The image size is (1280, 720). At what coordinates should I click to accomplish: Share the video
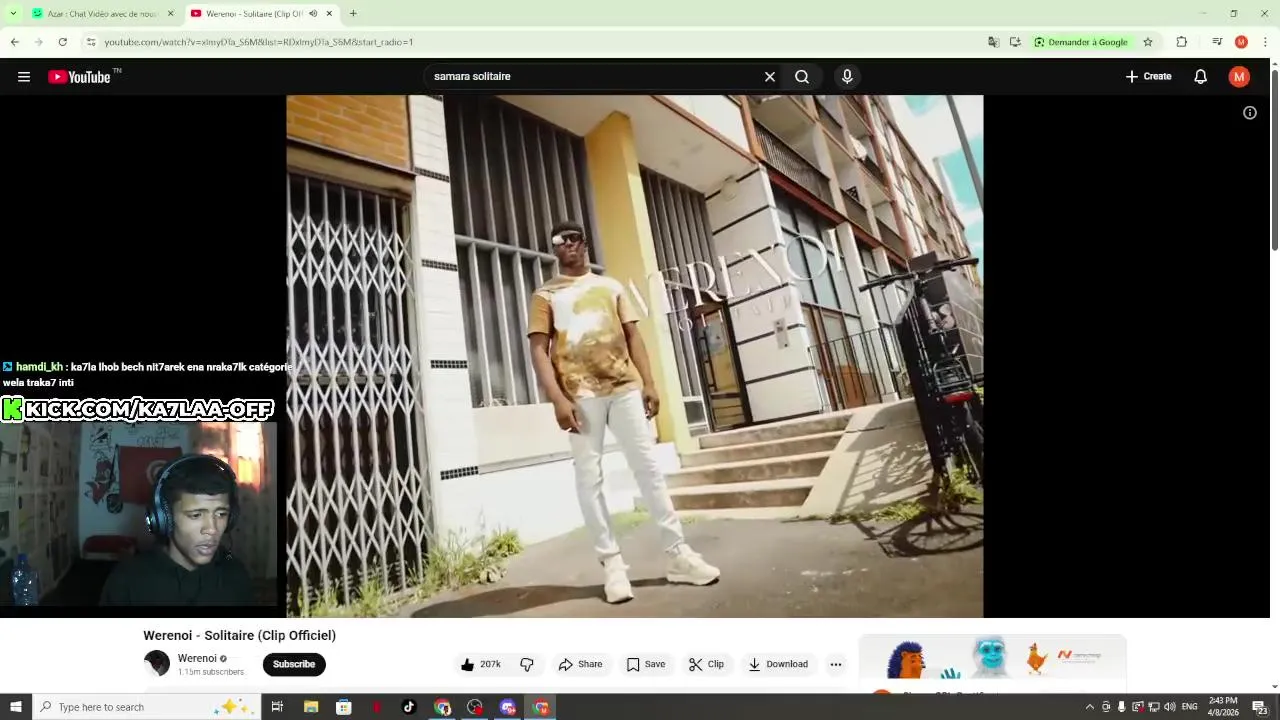pos(581,664)
